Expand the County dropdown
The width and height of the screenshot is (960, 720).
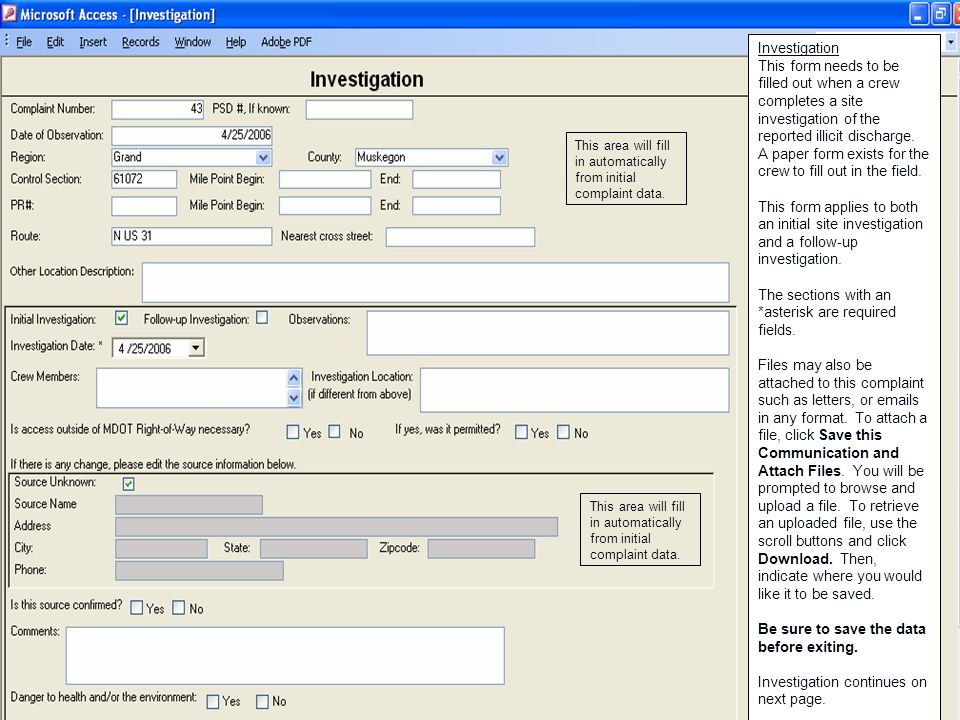pyautogui.click(x=500, y=157)
